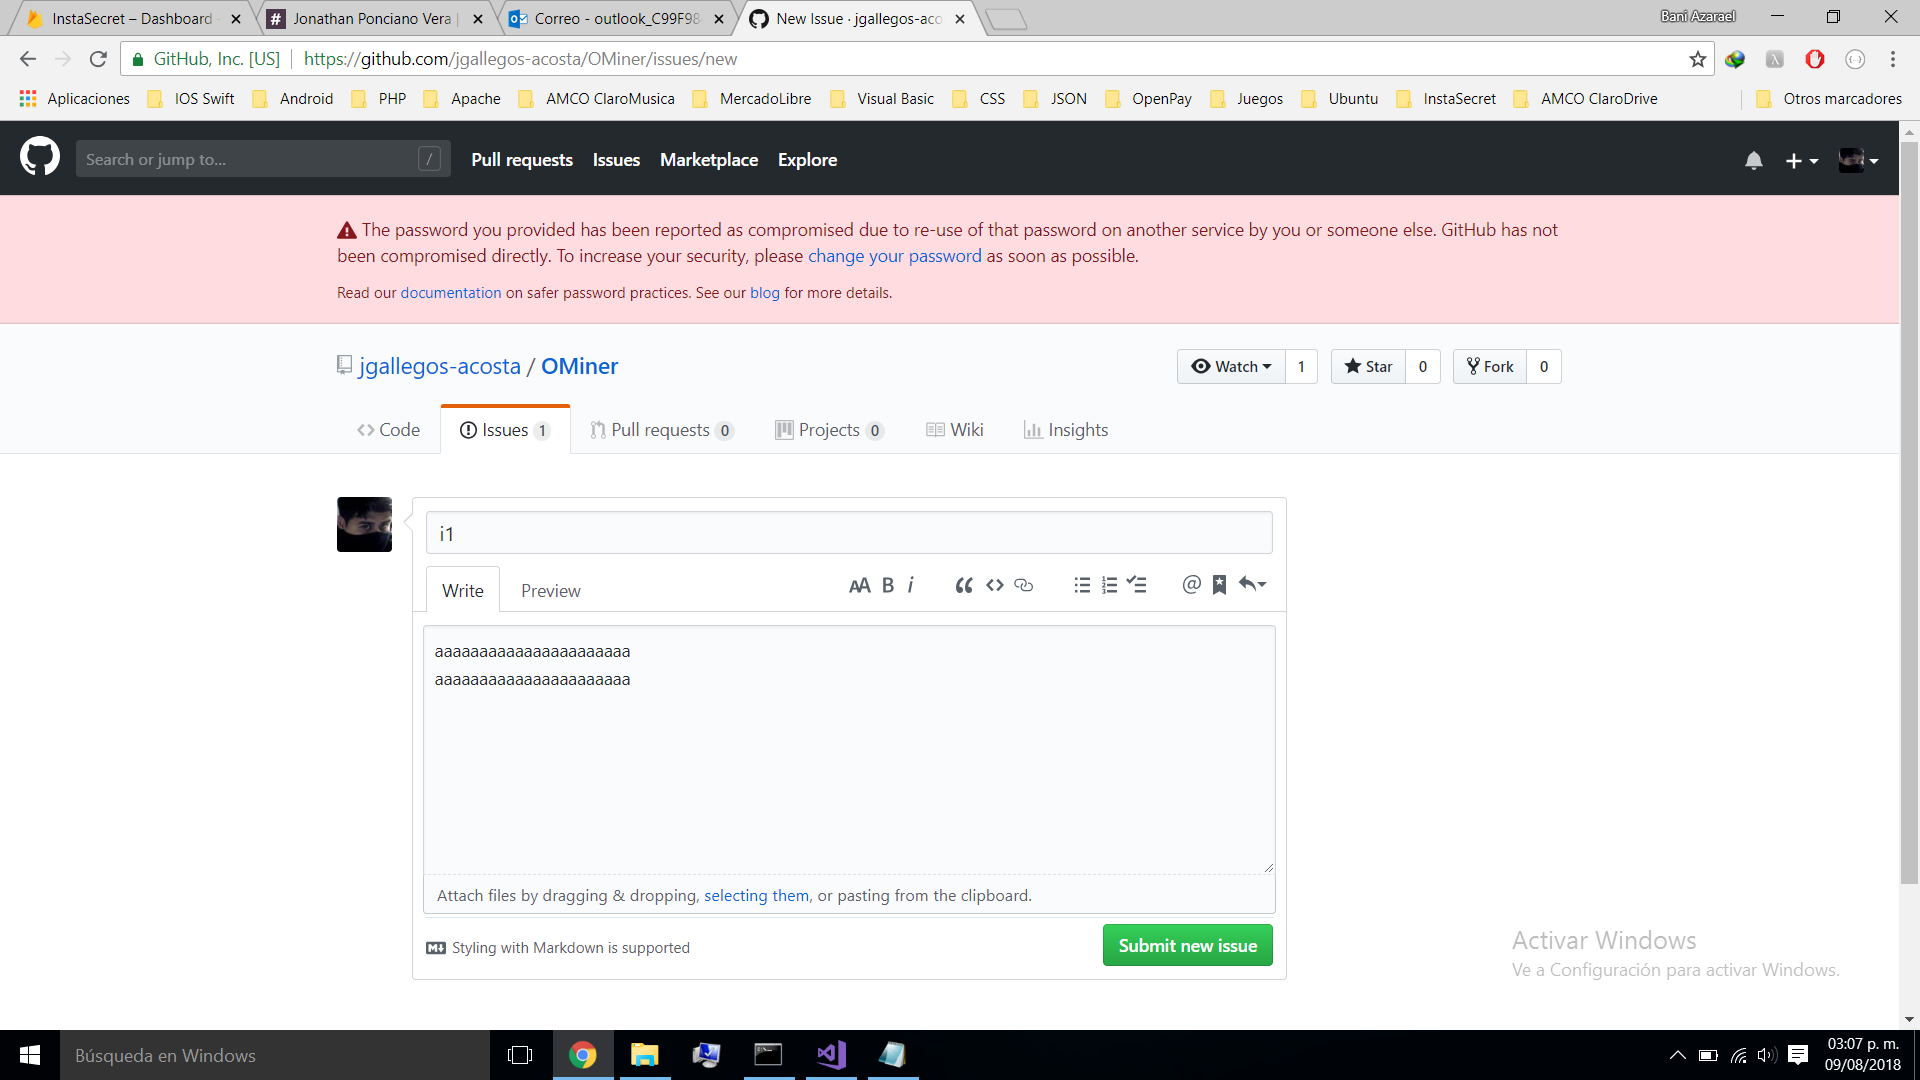
Task: Add a link via chain icon
Action: pos(1023,586)
